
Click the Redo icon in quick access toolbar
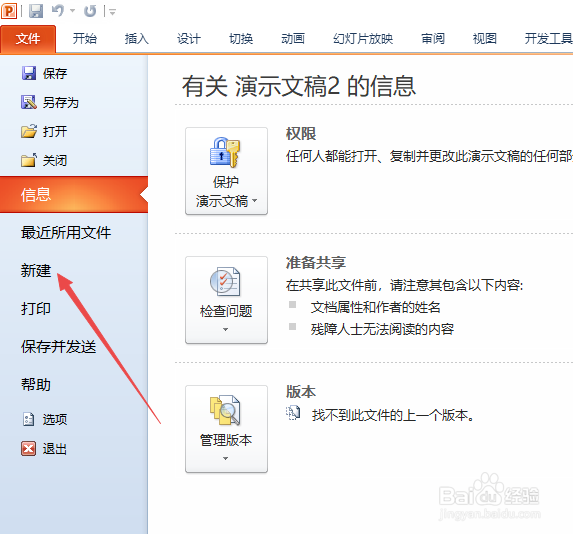(90, 11)
